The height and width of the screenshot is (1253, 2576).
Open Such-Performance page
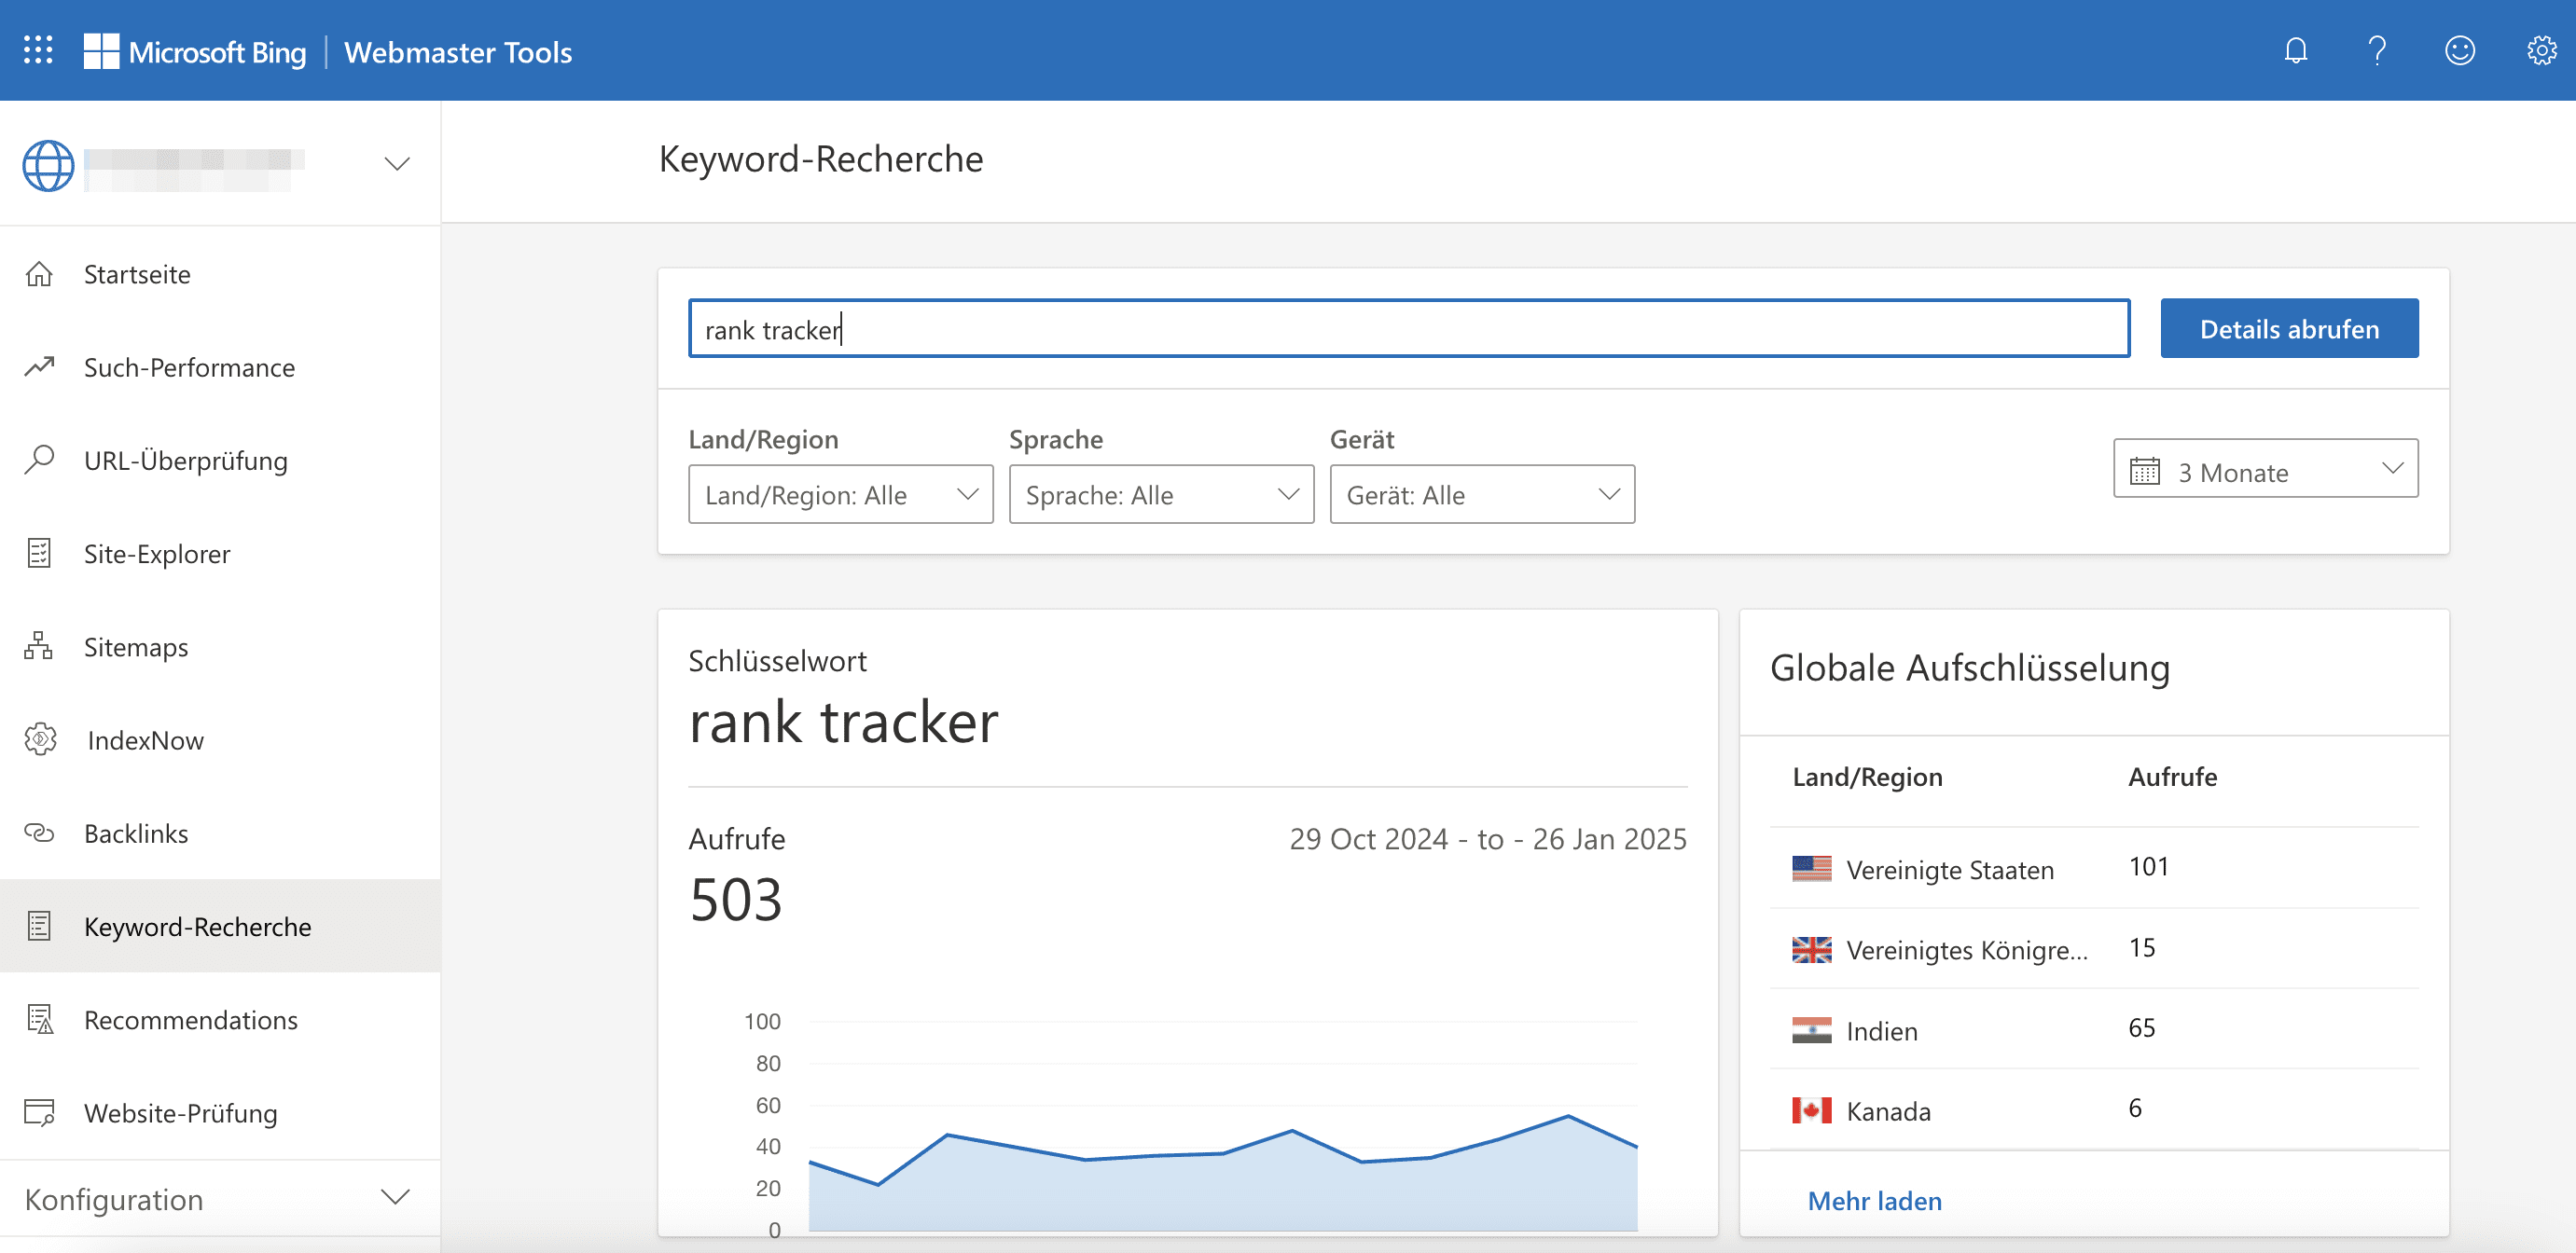click(220, 367)
